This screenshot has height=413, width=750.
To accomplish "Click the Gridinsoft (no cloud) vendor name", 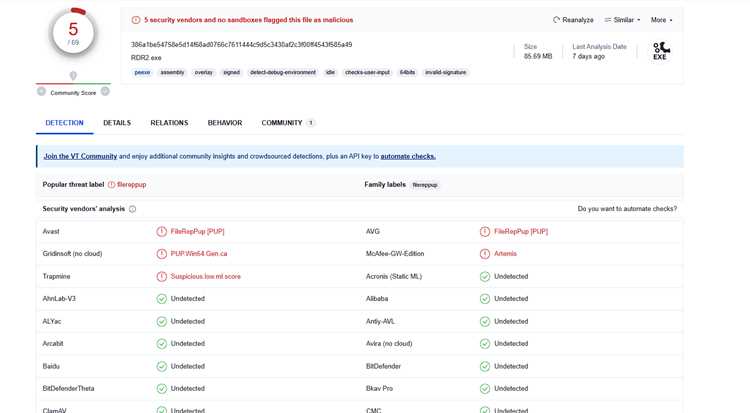I will pyautogui.click(x=72, y=254).
